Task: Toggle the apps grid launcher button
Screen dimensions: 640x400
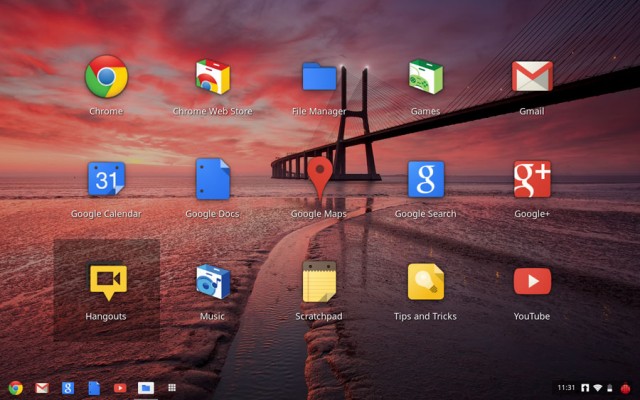Action: (x=172, y=388)
